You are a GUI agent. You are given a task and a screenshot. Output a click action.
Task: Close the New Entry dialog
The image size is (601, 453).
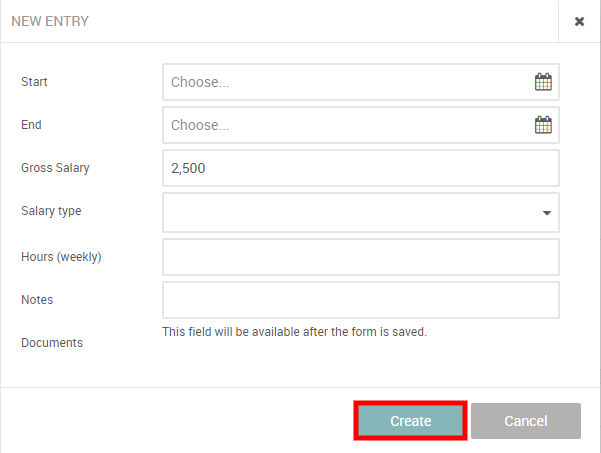click(x=579, y=22)
